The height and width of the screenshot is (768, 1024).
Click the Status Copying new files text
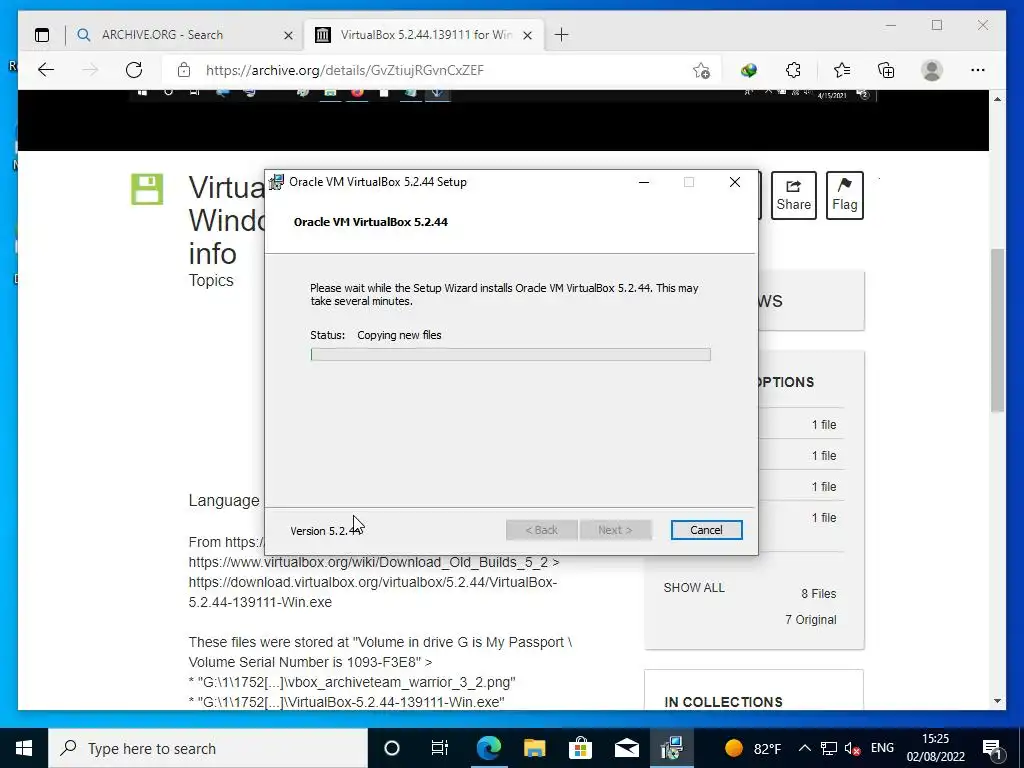pos(376,335)
